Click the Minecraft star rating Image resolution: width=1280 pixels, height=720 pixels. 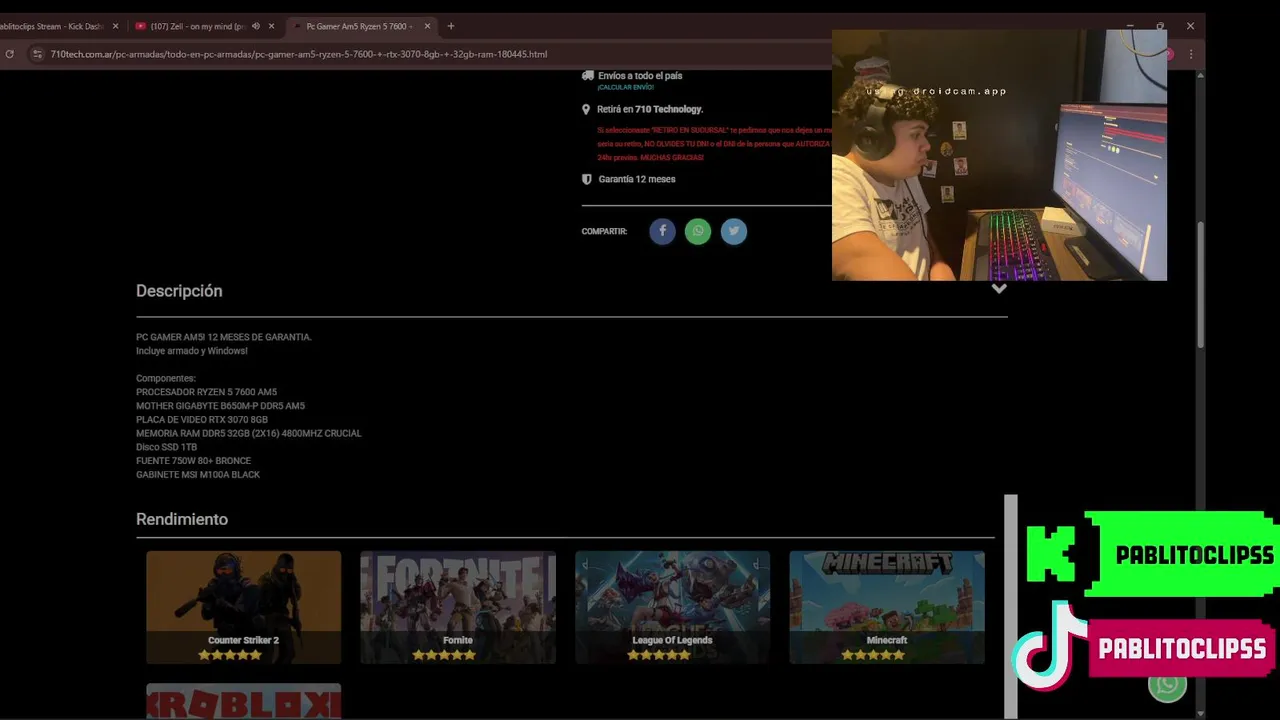(x=873, y=655)
